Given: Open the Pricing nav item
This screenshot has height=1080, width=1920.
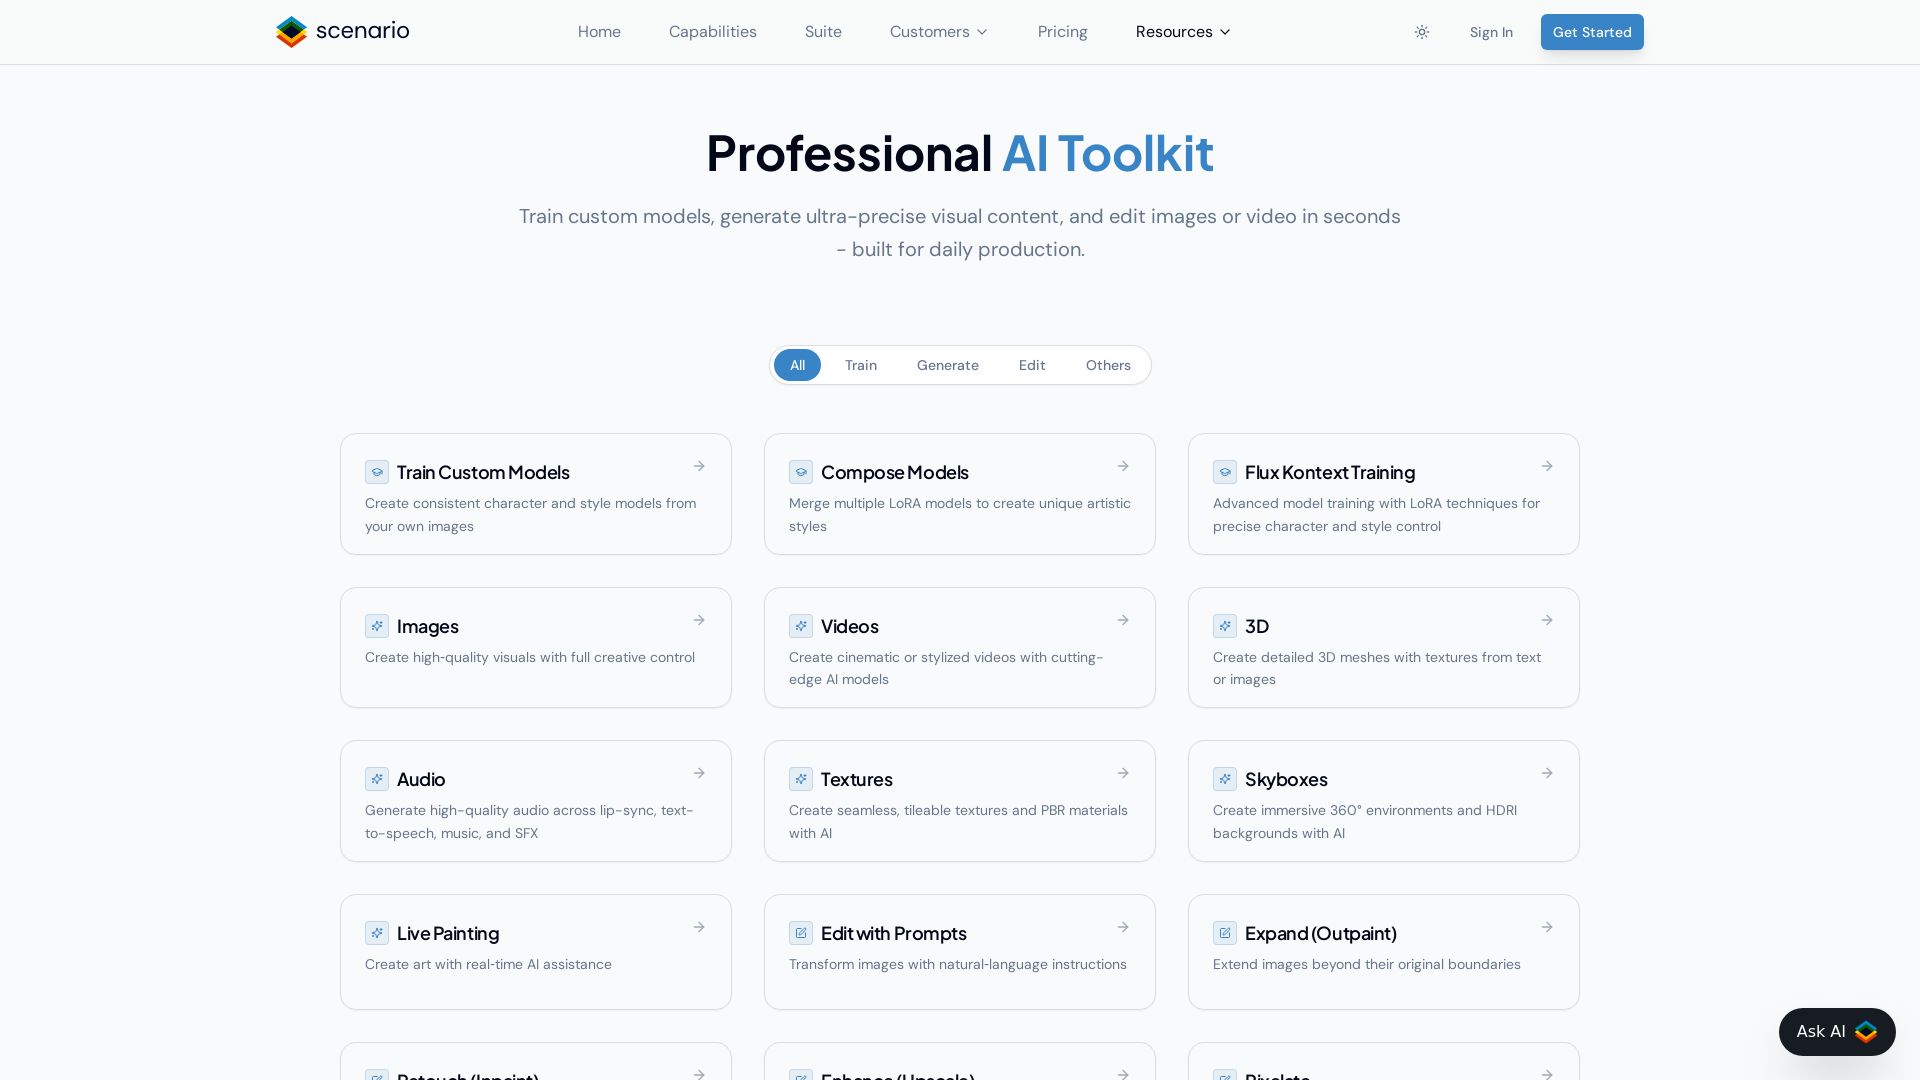Looking at the screenshot, I should click(x=1062, y=32).
